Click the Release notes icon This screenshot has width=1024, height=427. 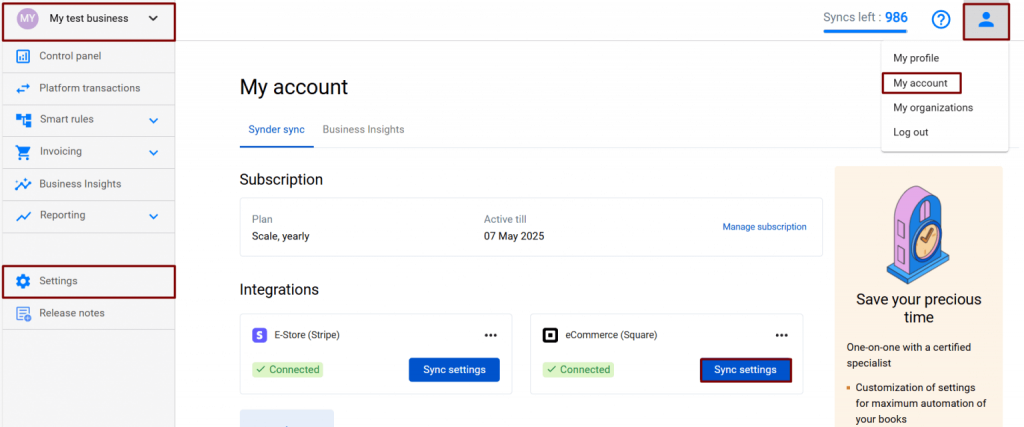point(23,313)
